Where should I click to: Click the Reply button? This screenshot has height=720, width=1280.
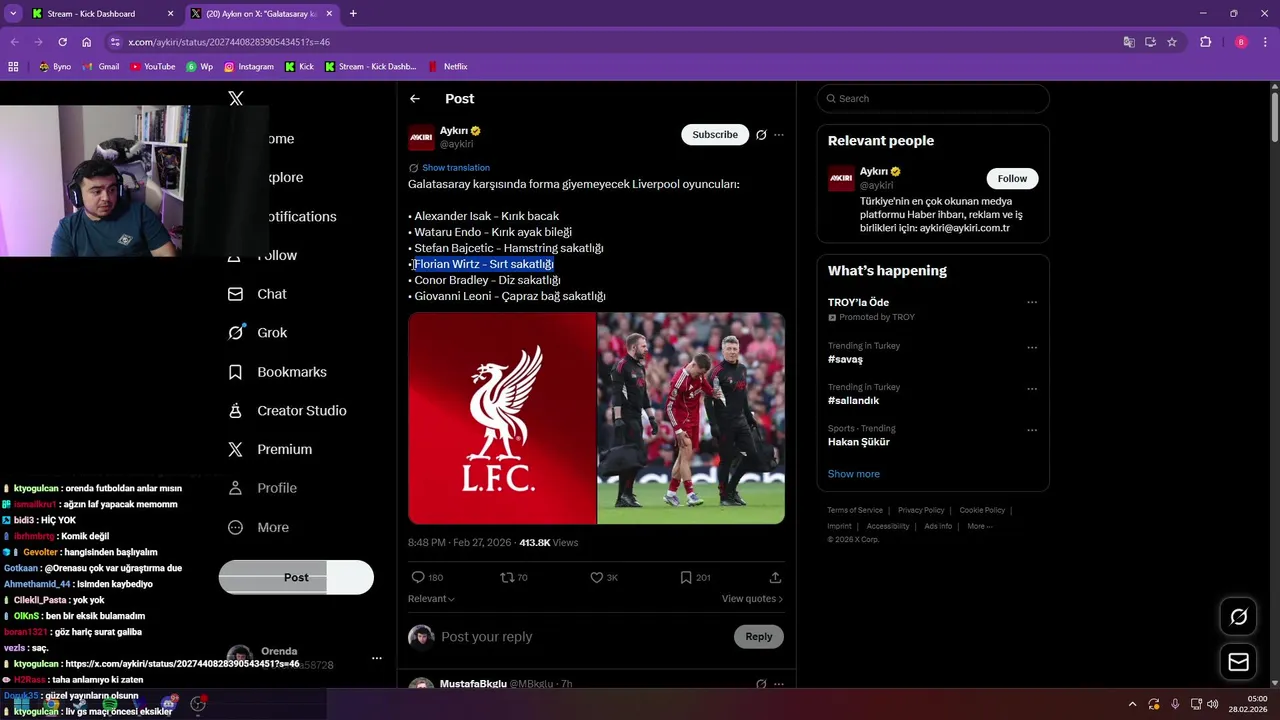pos(759,637)
